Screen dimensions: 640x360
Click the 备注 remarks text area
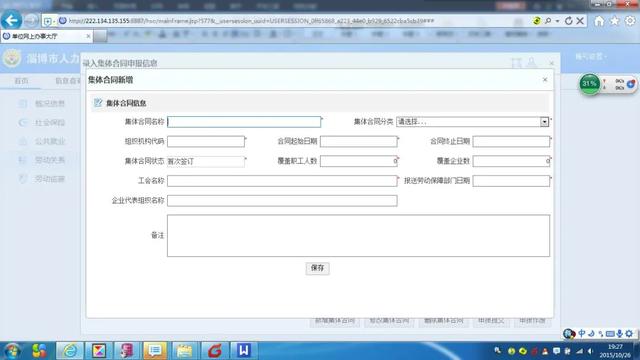pos(358,236)
